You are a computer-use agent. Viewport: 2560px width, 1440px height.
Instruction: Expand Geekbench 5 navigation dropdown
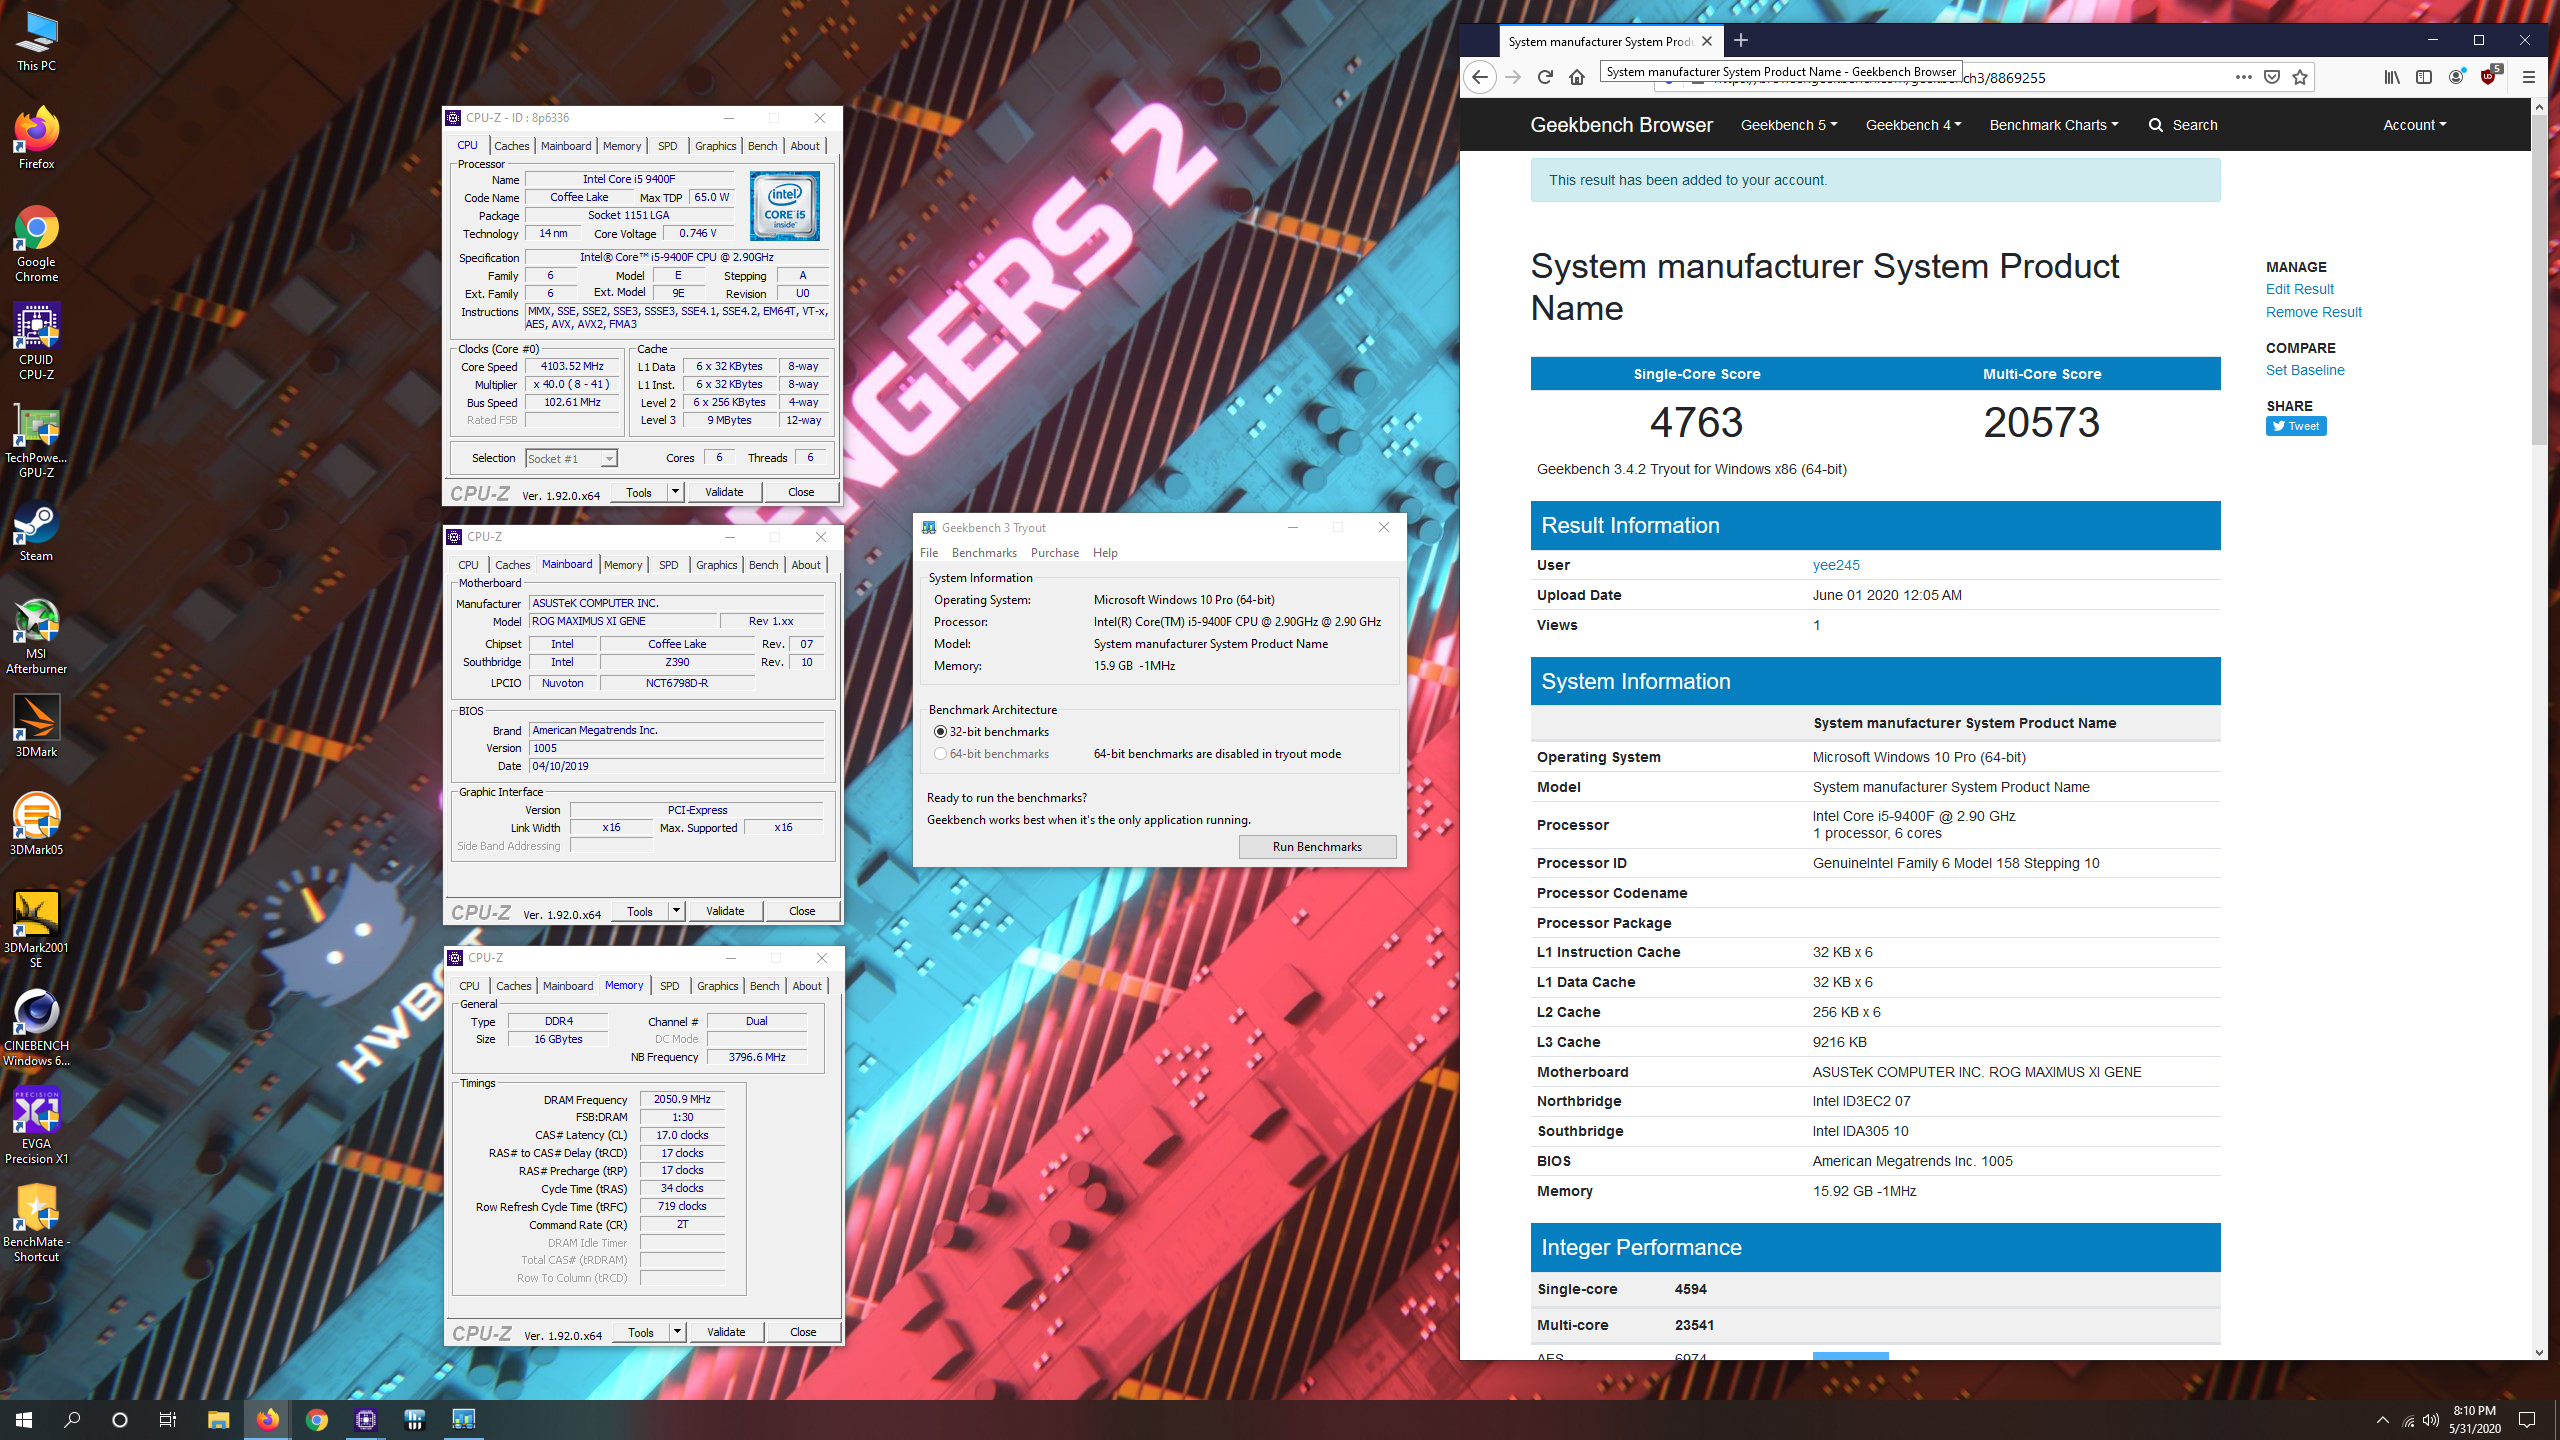[1789, 125]
